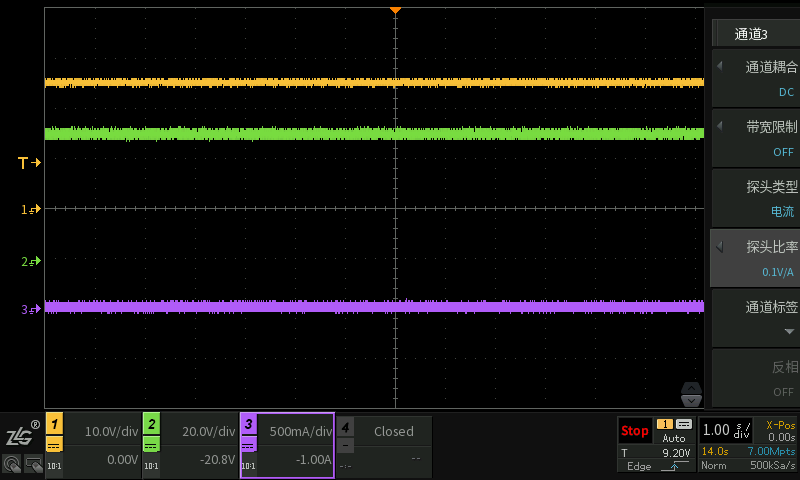Select channel 2 ground level marker
This screenshot has width=800, height=480.
[31, 262]
